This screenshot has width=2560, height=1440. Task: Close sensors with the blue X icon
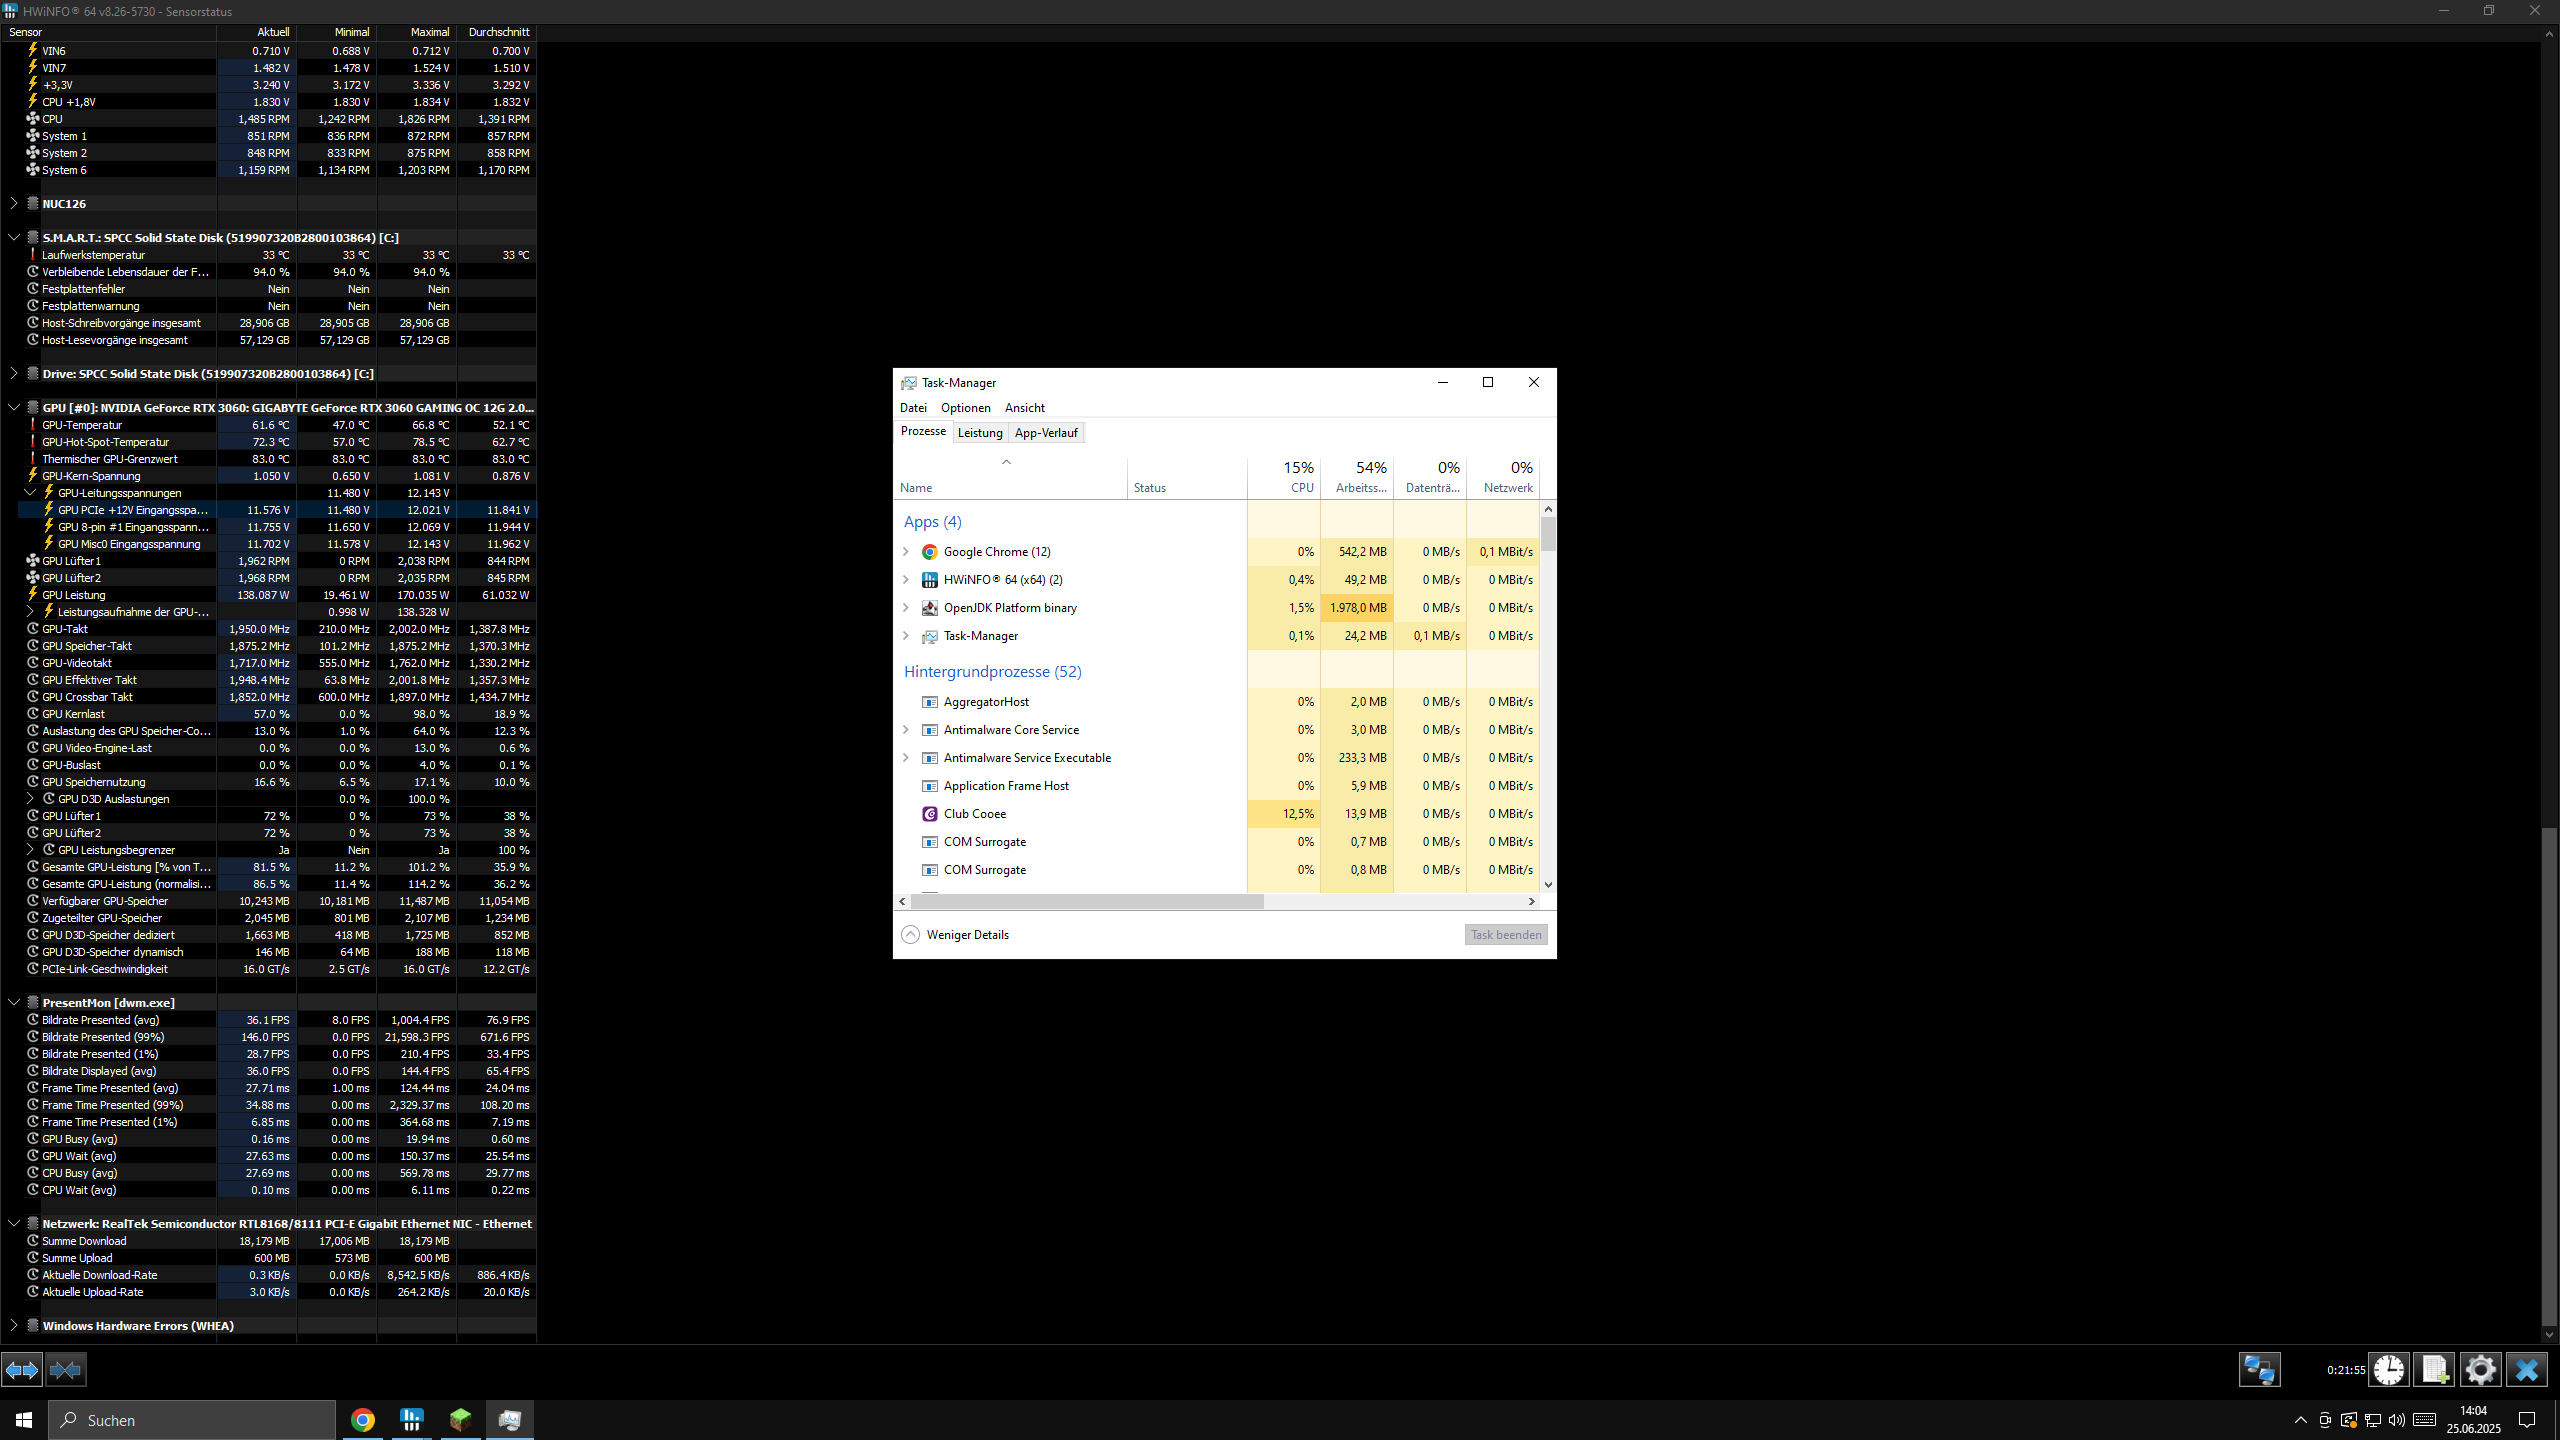2526,1369
